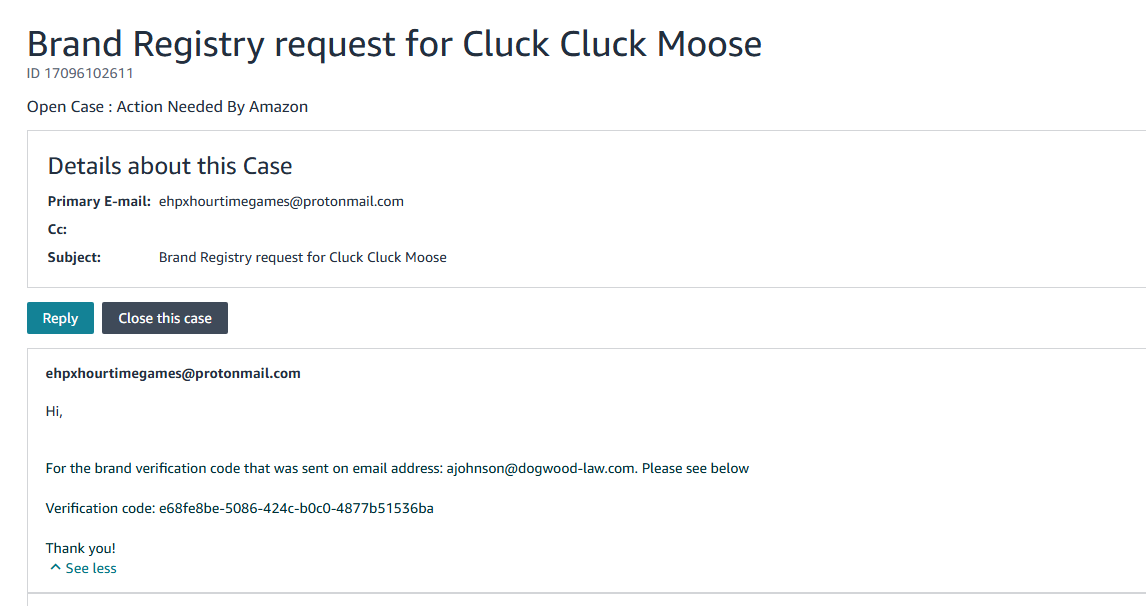Click the primary e-mail address value
The width and height of the screenshot is (1146, 606).
(281, 201)
